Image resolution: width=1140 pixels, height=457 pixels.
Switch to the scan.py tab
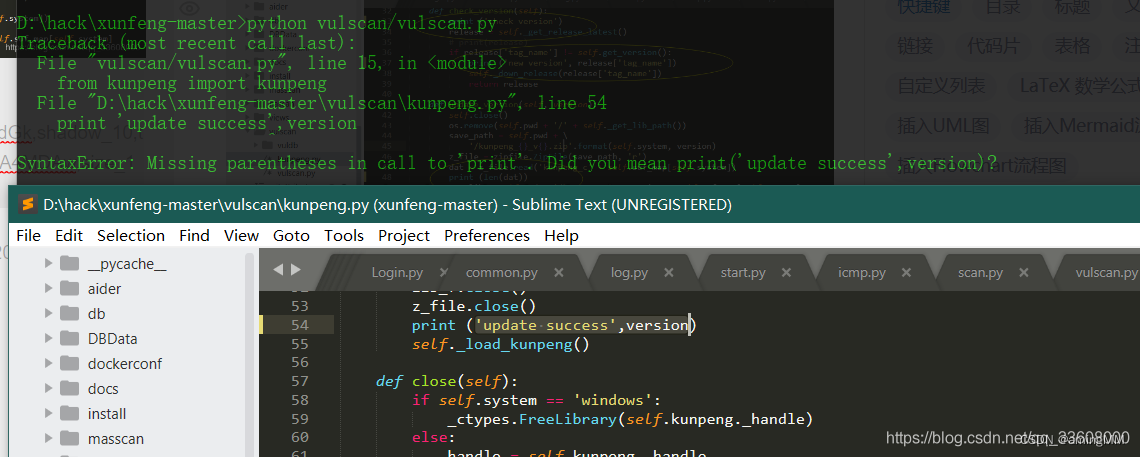click(980, 273)
